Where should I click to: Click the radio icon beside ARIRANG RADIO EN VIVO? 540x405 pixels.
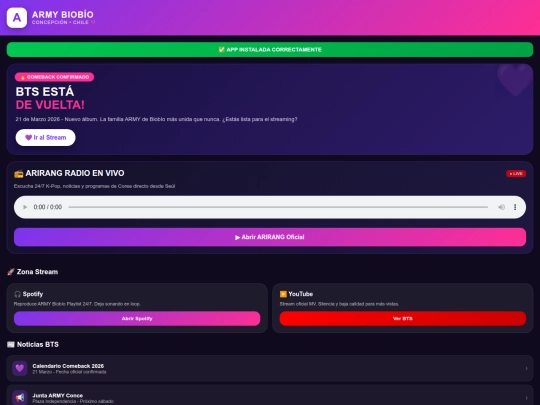click(x=19, y=174)
